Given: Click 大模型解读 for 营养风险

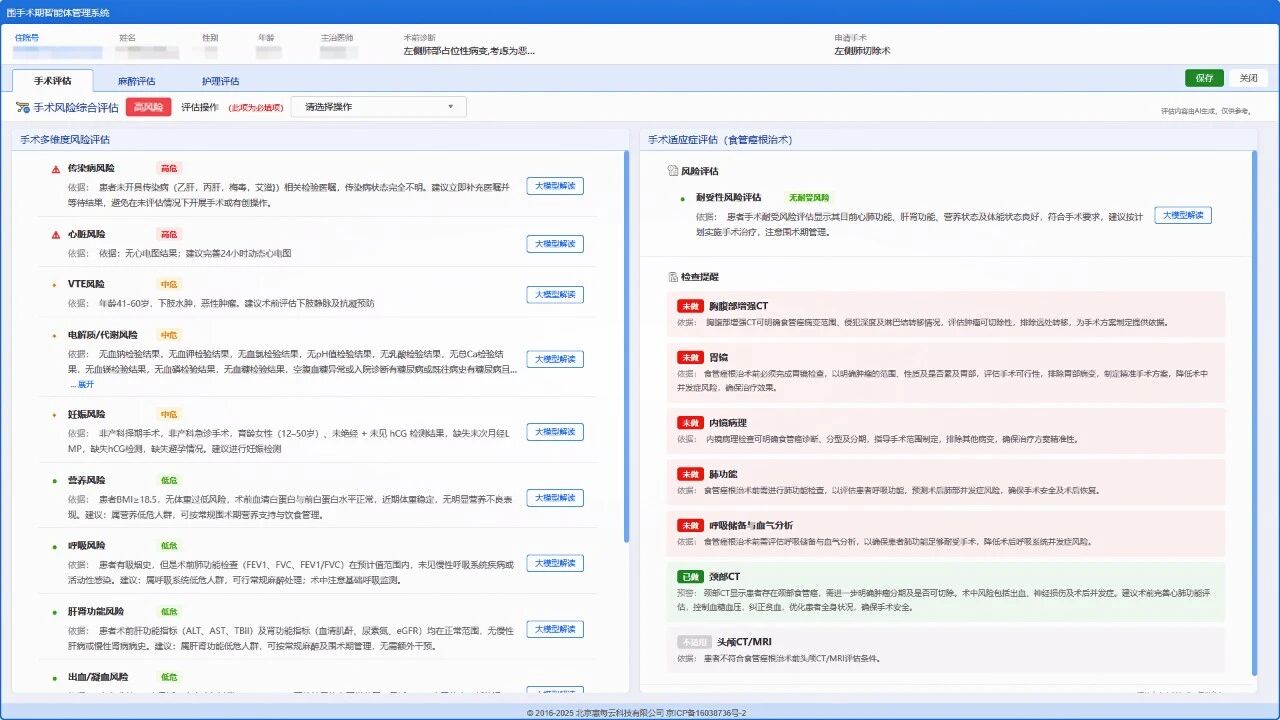Looking at the screenshot, I should click(x=555, y=498).
